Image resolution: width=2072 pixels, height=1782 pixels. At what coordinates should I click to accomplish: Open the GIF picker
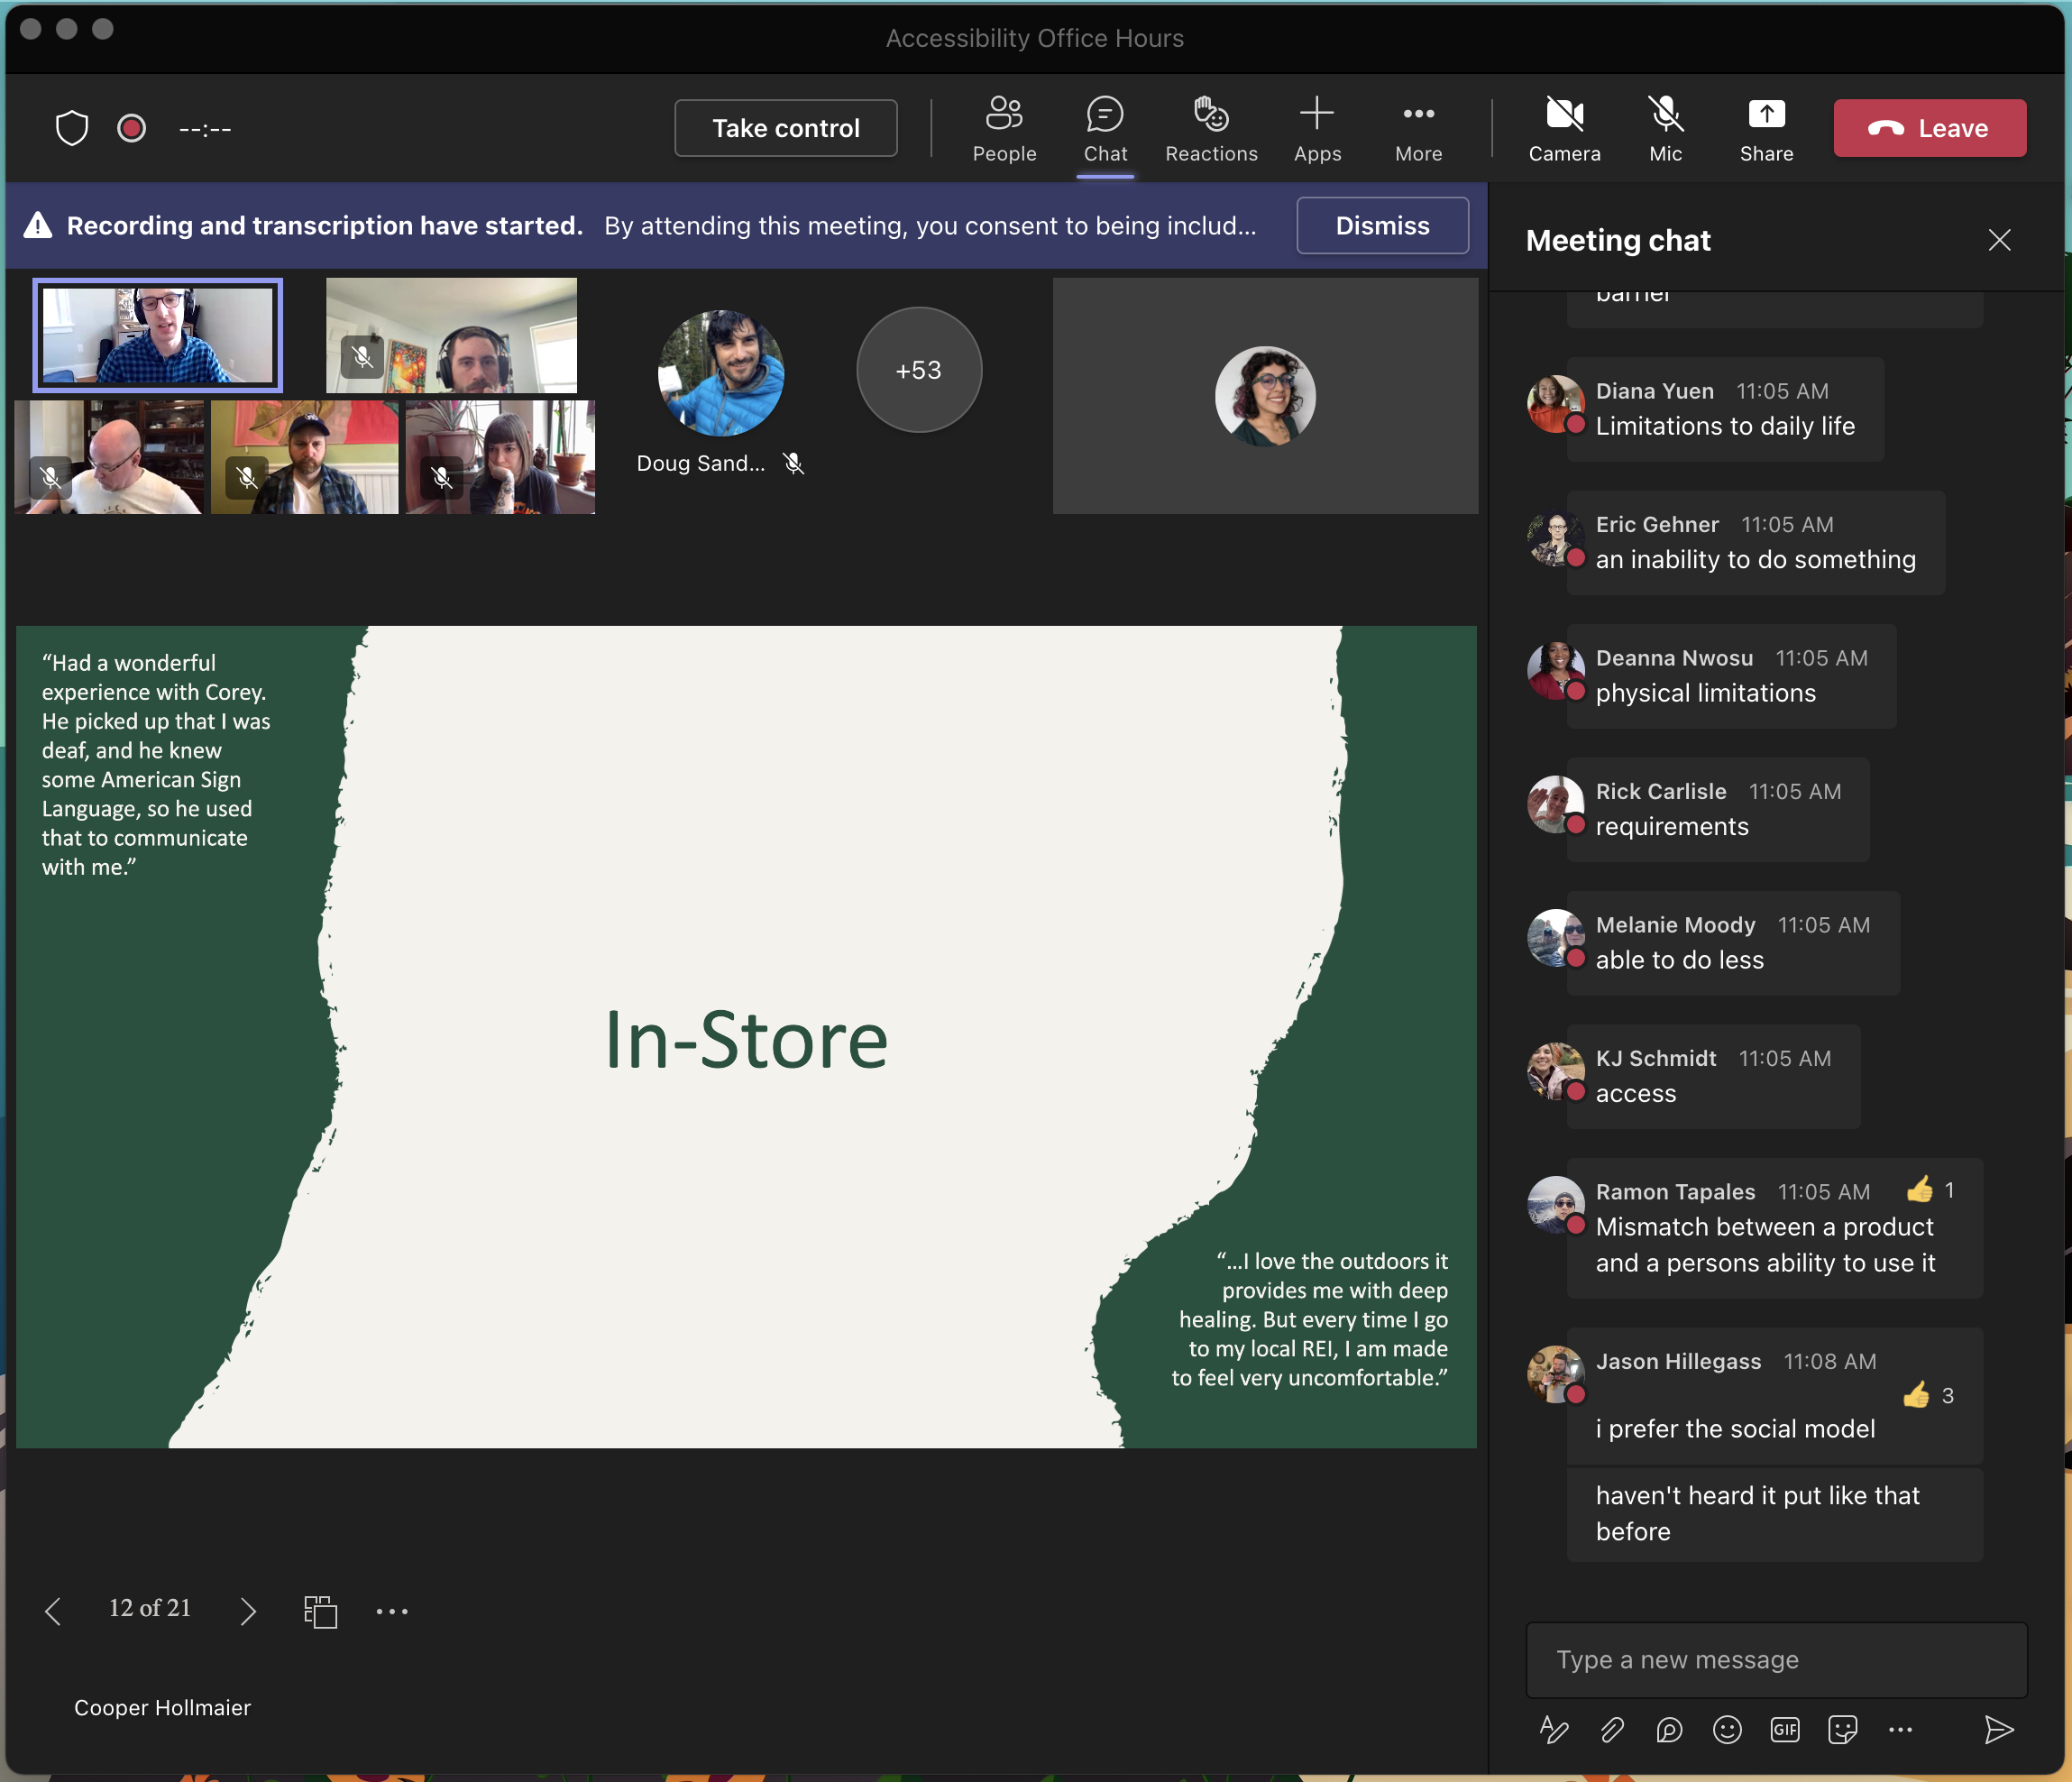[1784, 1729]
